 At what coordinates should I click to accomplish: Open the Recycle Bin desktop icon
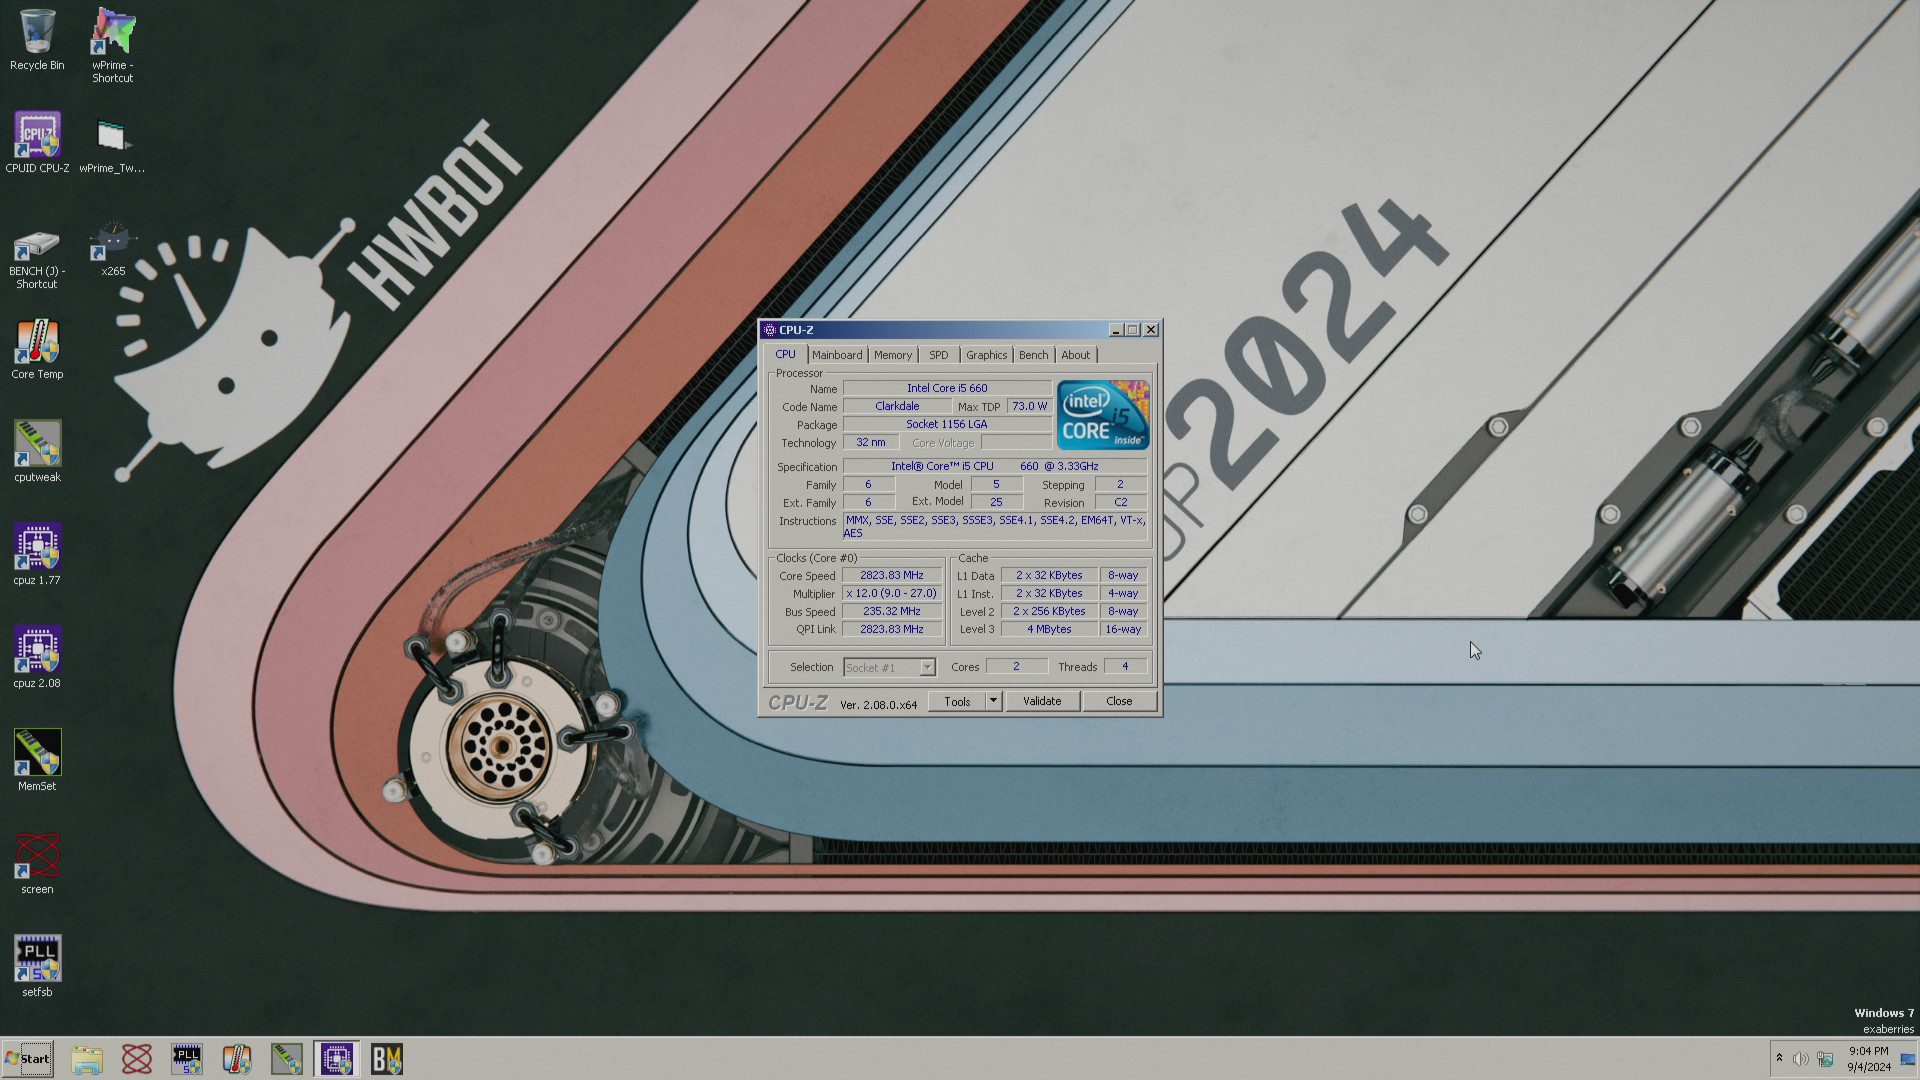(x=37, y=40)
